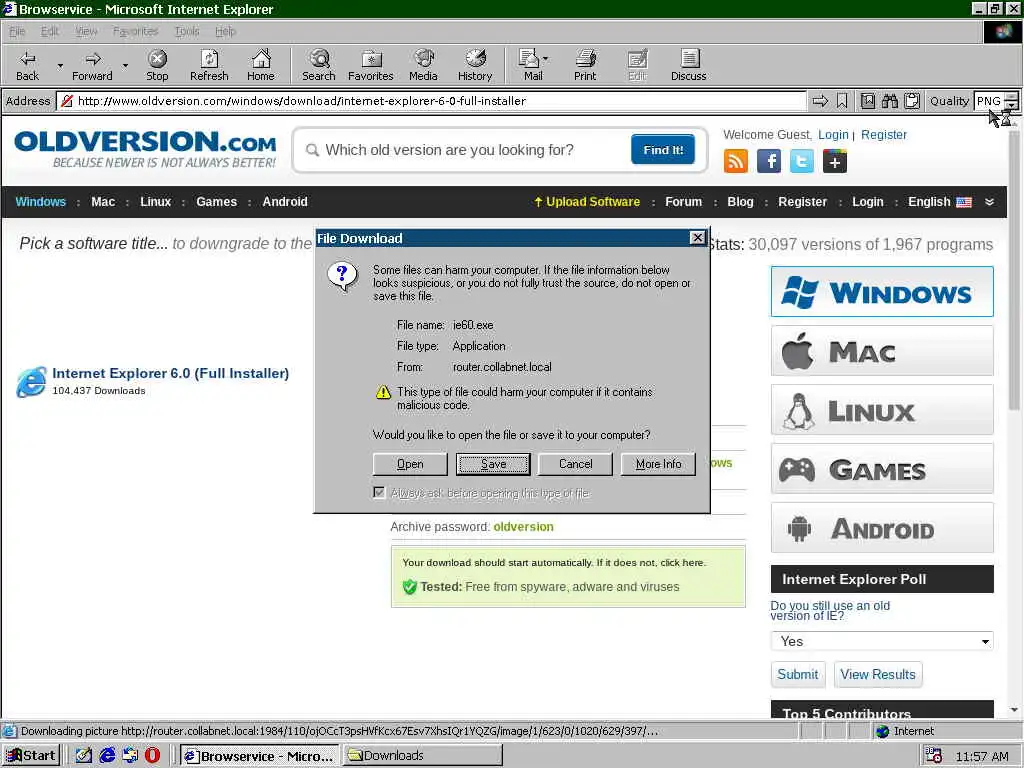Open the Quality PNG dropdown
This screenshot has width=1024, height=768.
tap(1011, 101)
